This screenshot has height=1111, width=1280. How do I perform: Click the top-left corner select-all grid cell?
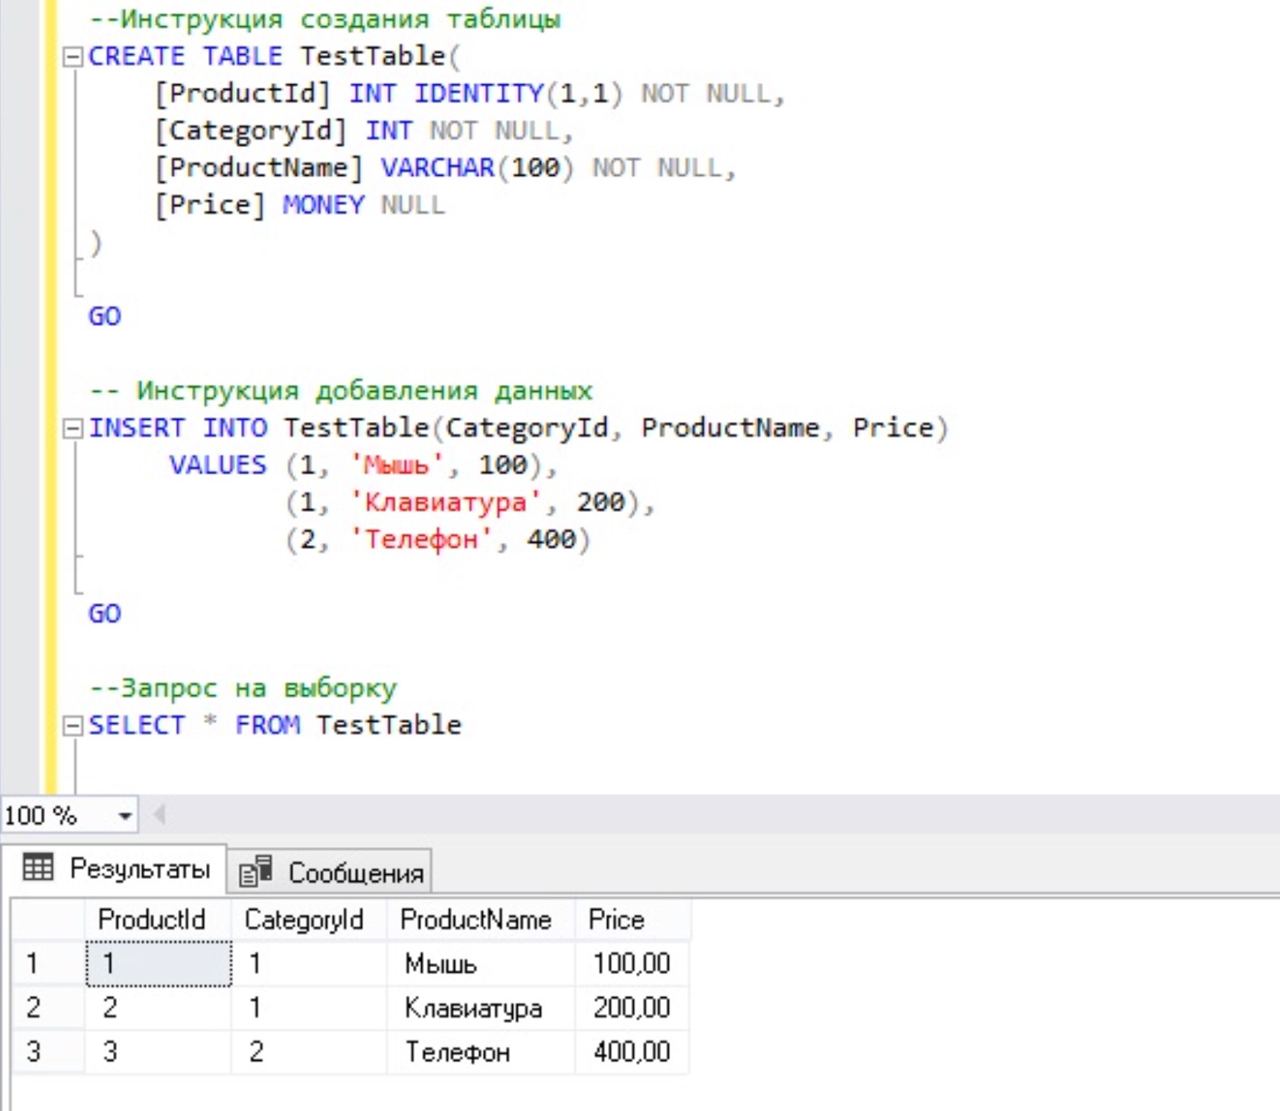tap(47, 919)
